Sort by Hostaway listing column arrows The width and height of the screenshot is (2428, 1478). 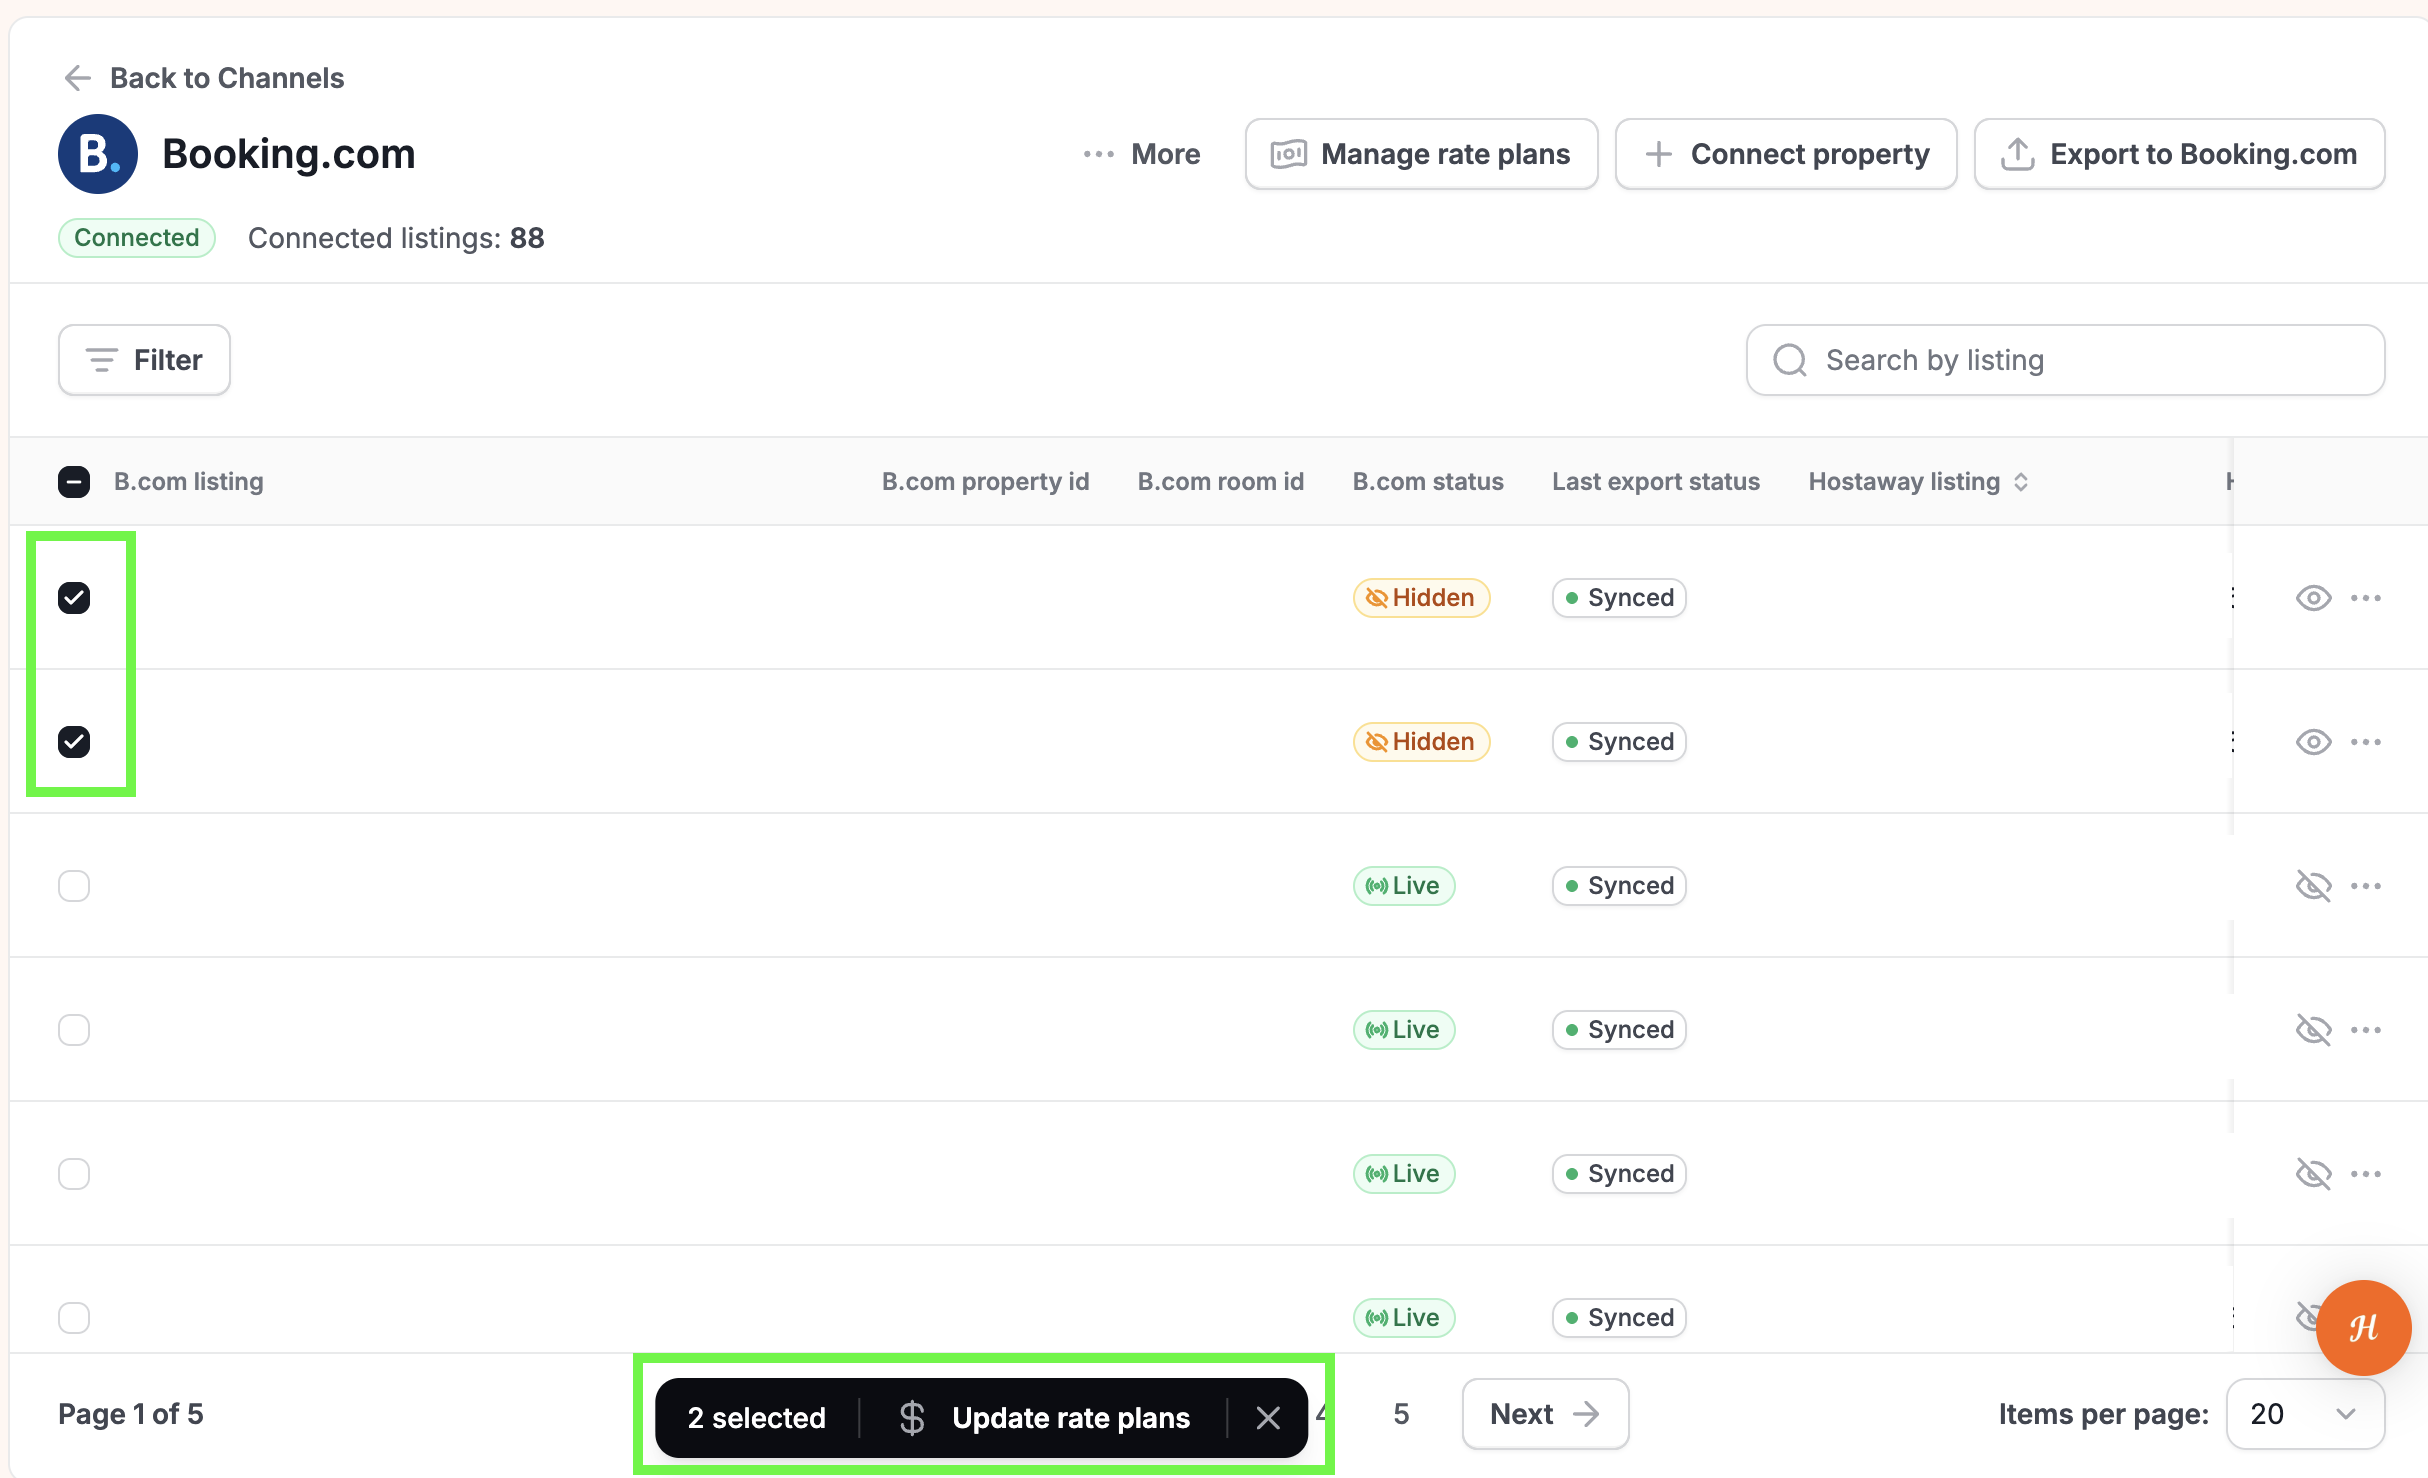coord(2021,482)
